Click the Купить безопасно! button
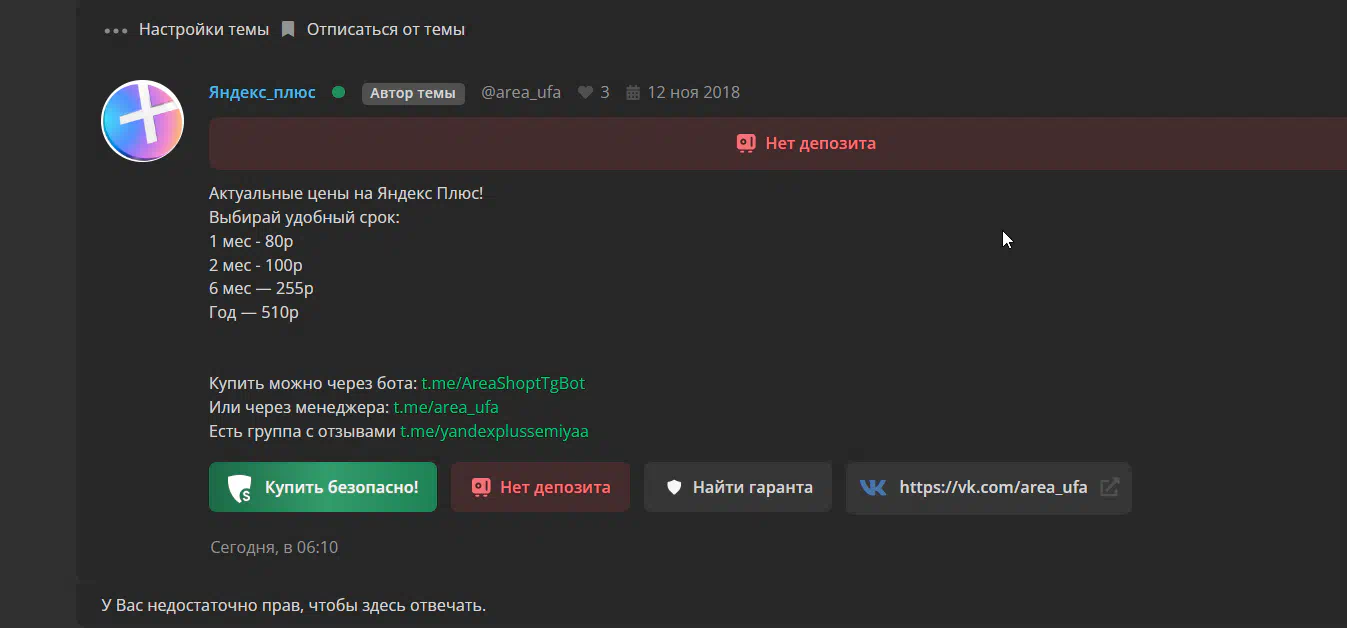Image resolution: width=1347 pixels, height=628 pixels. coord(323,487)
